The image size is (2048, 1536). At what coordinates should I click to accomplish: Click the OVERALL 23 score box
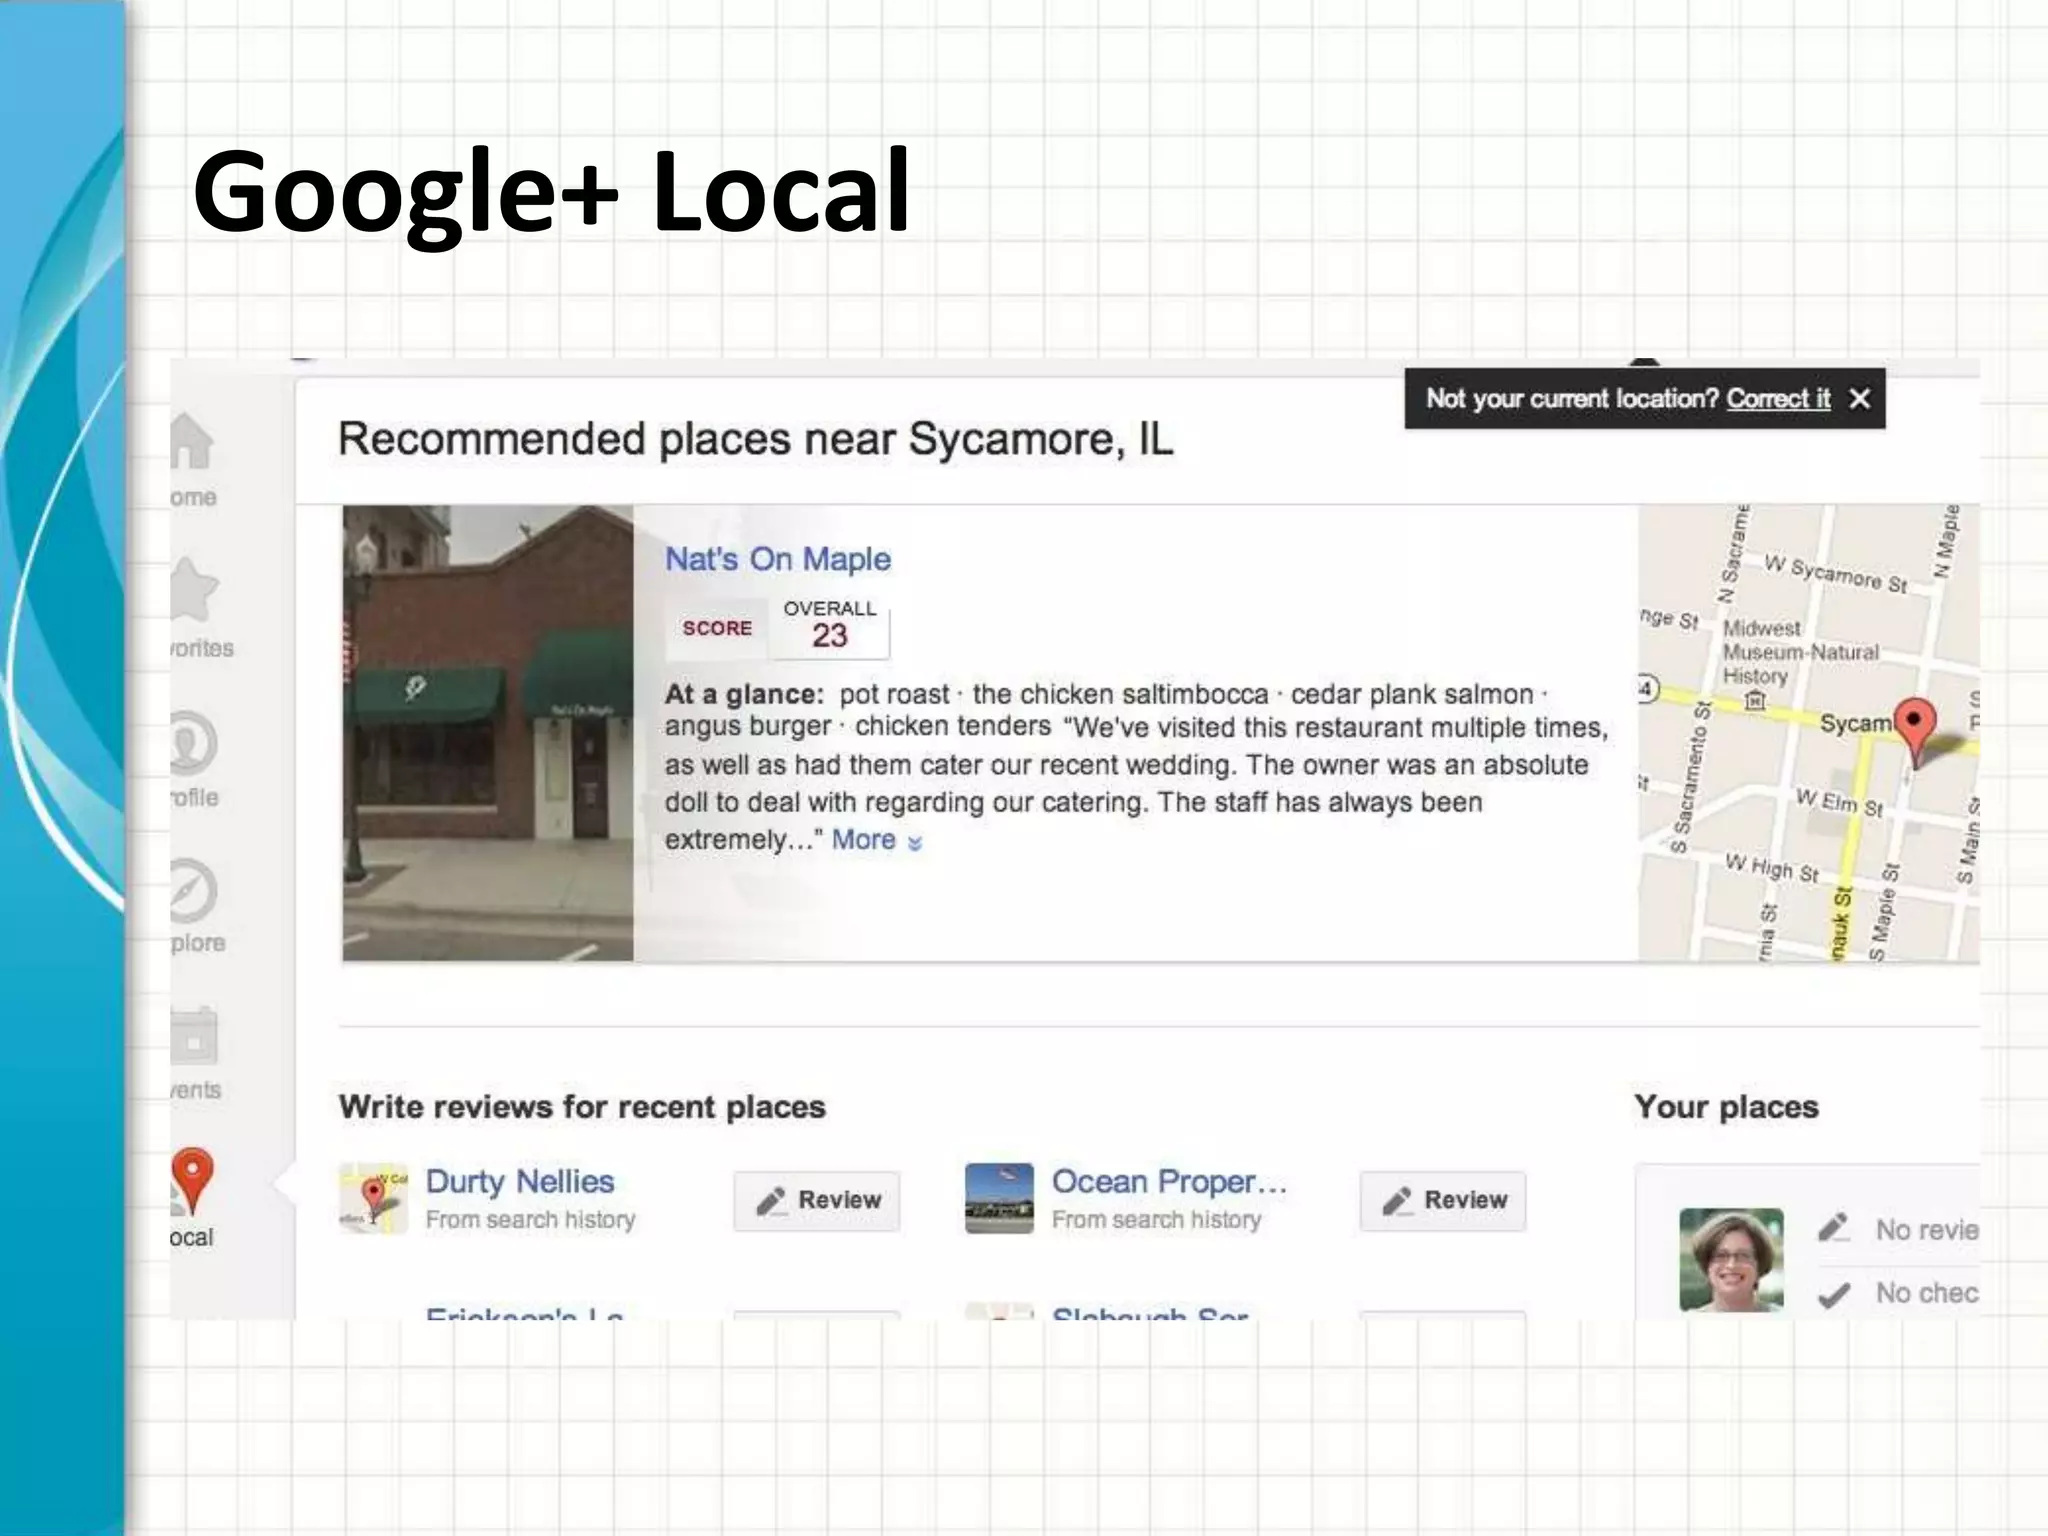[x=829, y=627]
